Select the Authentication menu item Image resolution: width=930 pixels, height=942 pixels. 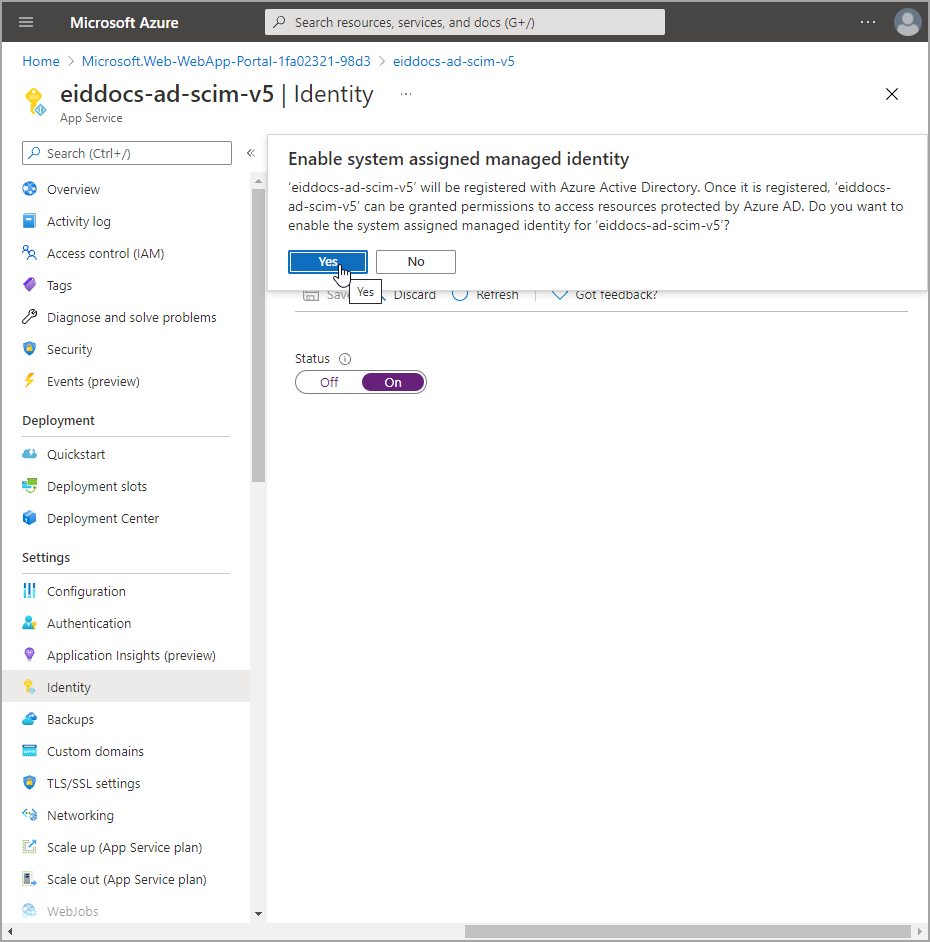(89, 623)
